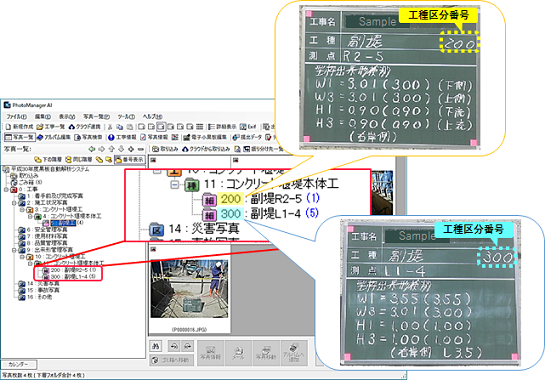The height and width of the screenshot is (380, 545).
Task: Select 16 : その他 folder
Action: 36,297
